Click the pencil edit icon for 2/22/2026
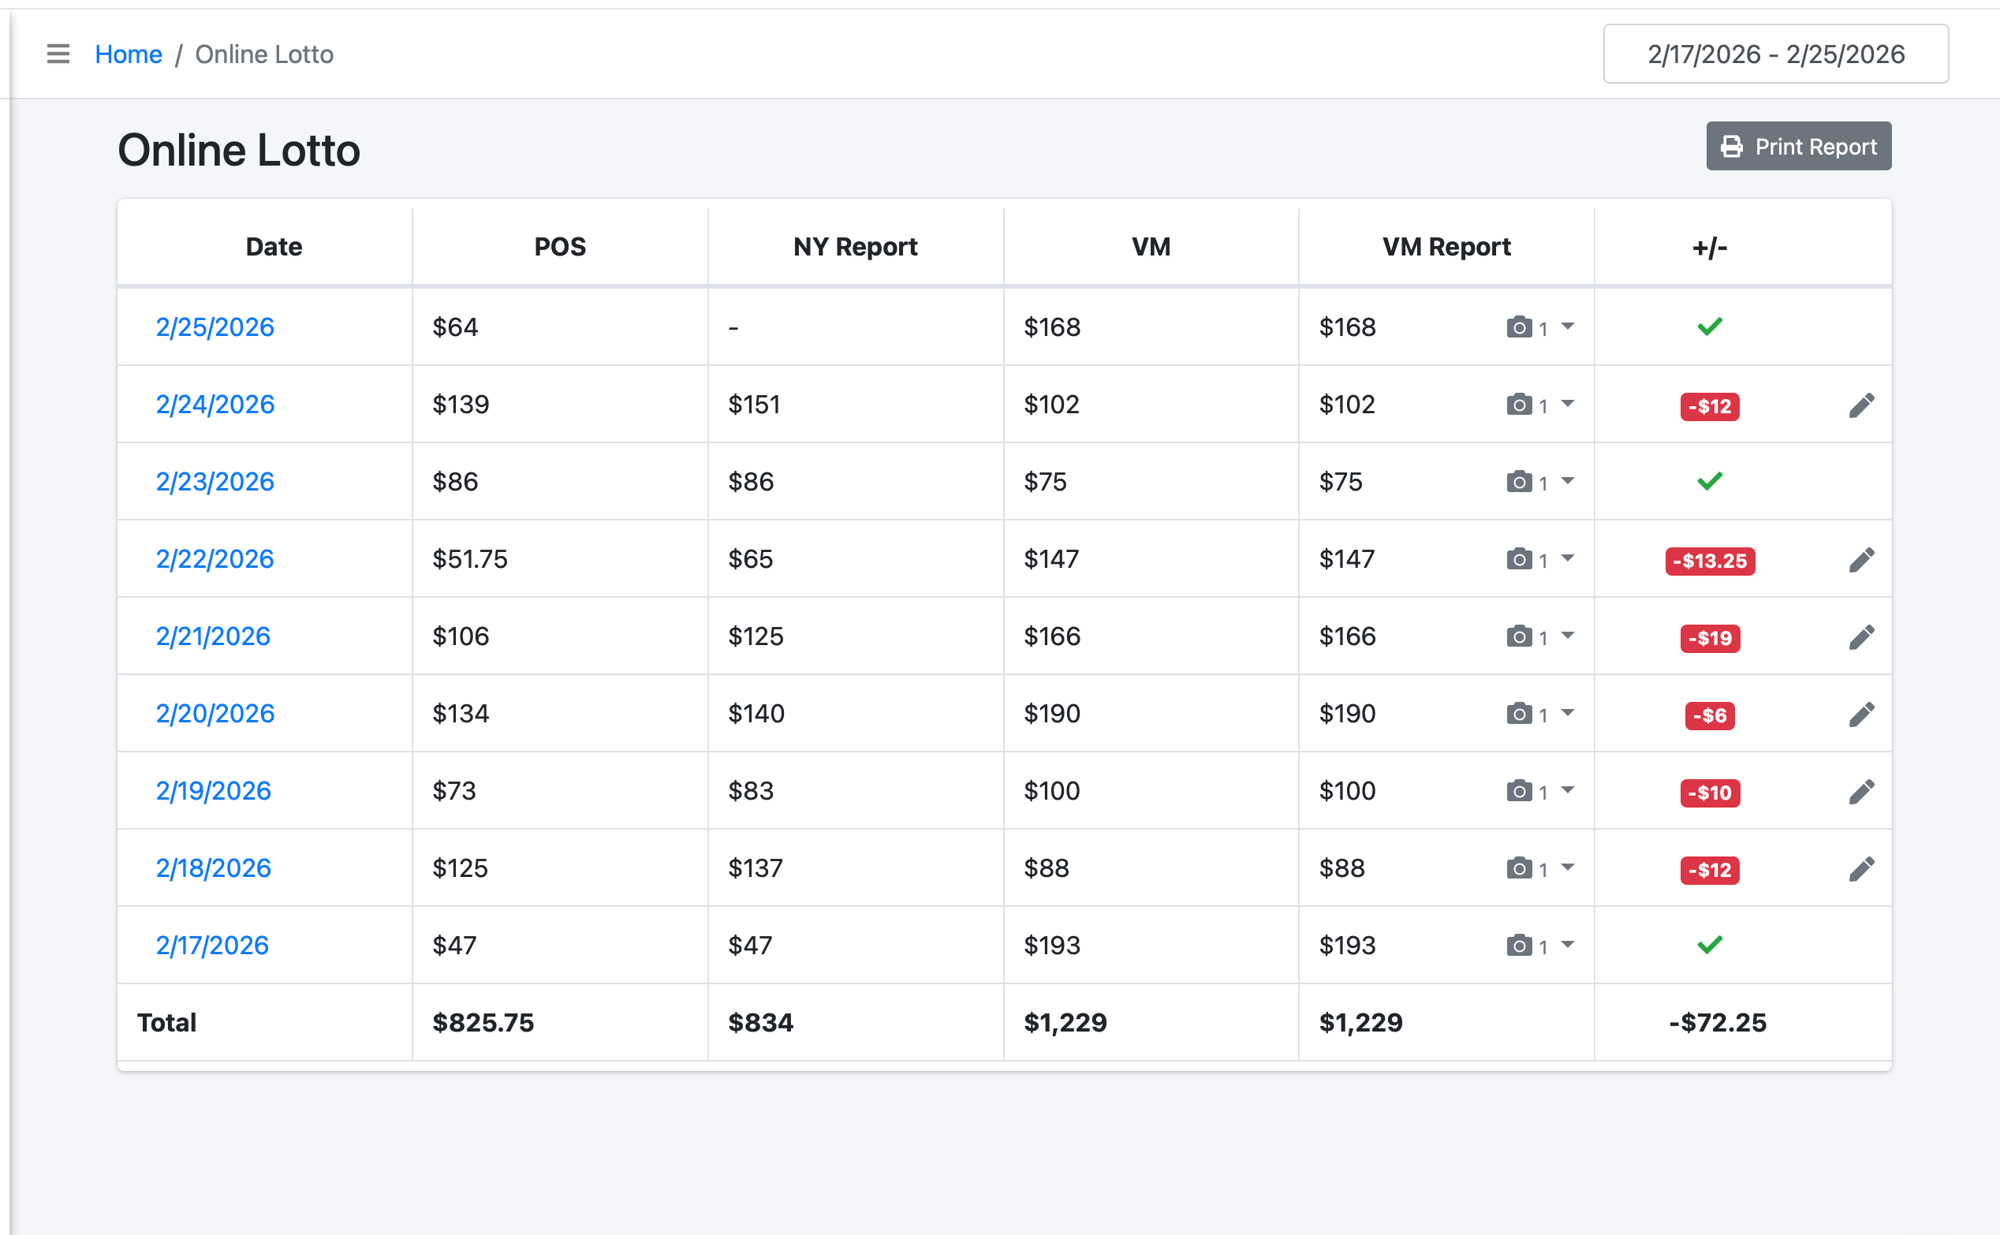Image resolution: width=2000 pixels, height=1235 pixels. (1861, 560)
